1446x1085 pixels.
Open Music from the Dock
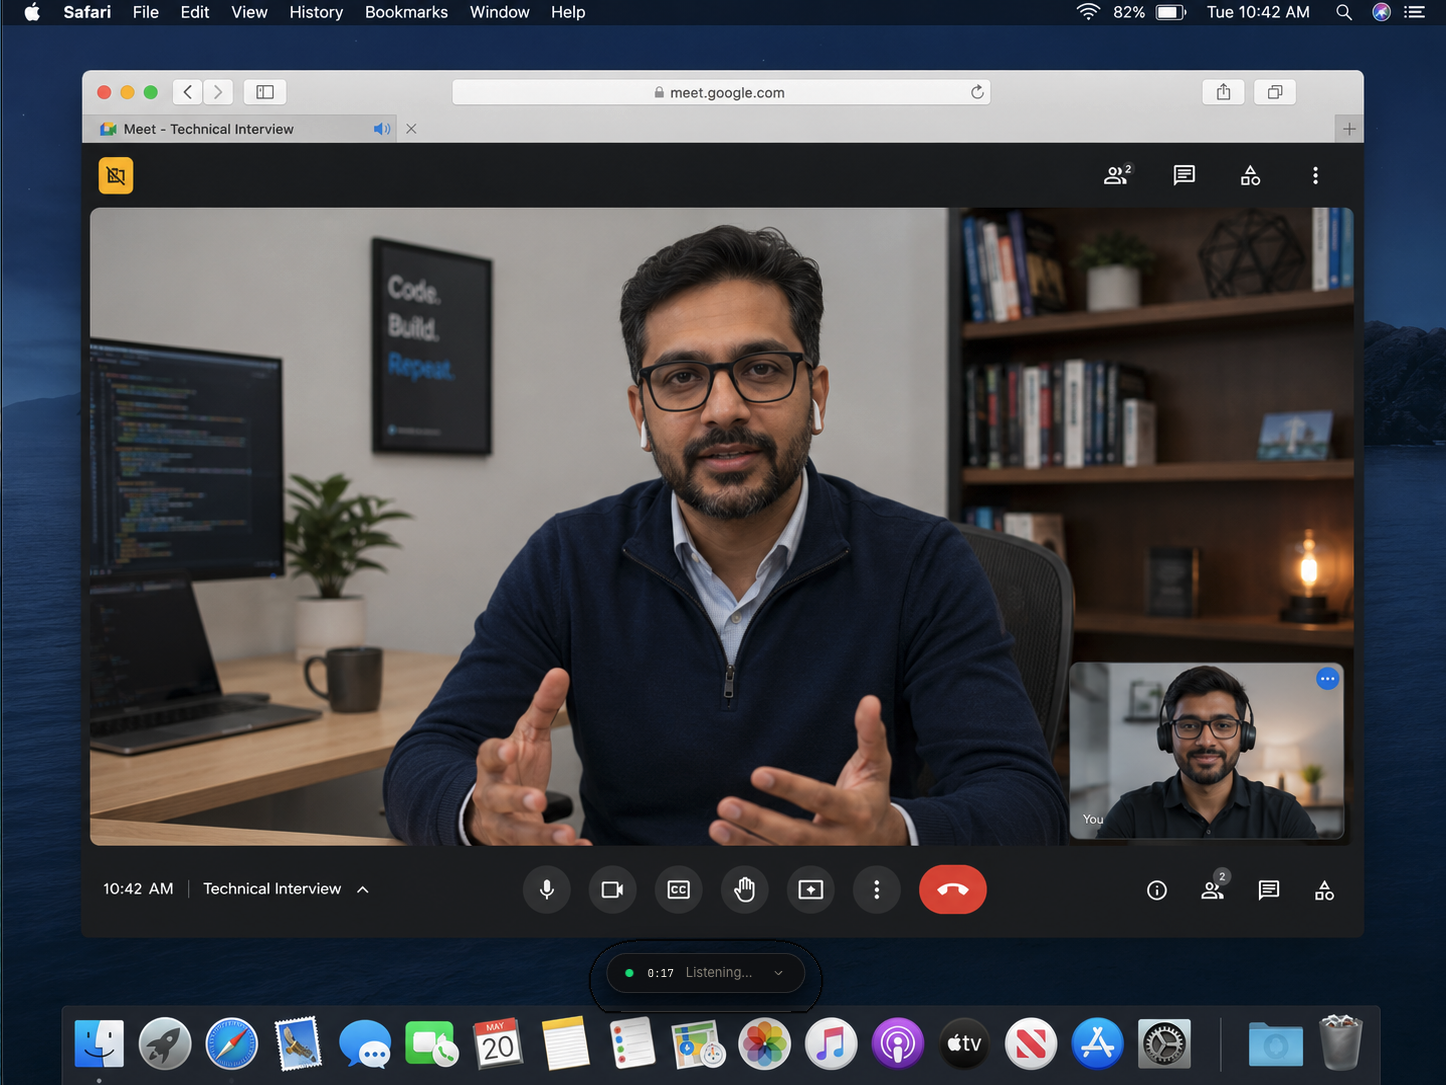click(831, 1044)
